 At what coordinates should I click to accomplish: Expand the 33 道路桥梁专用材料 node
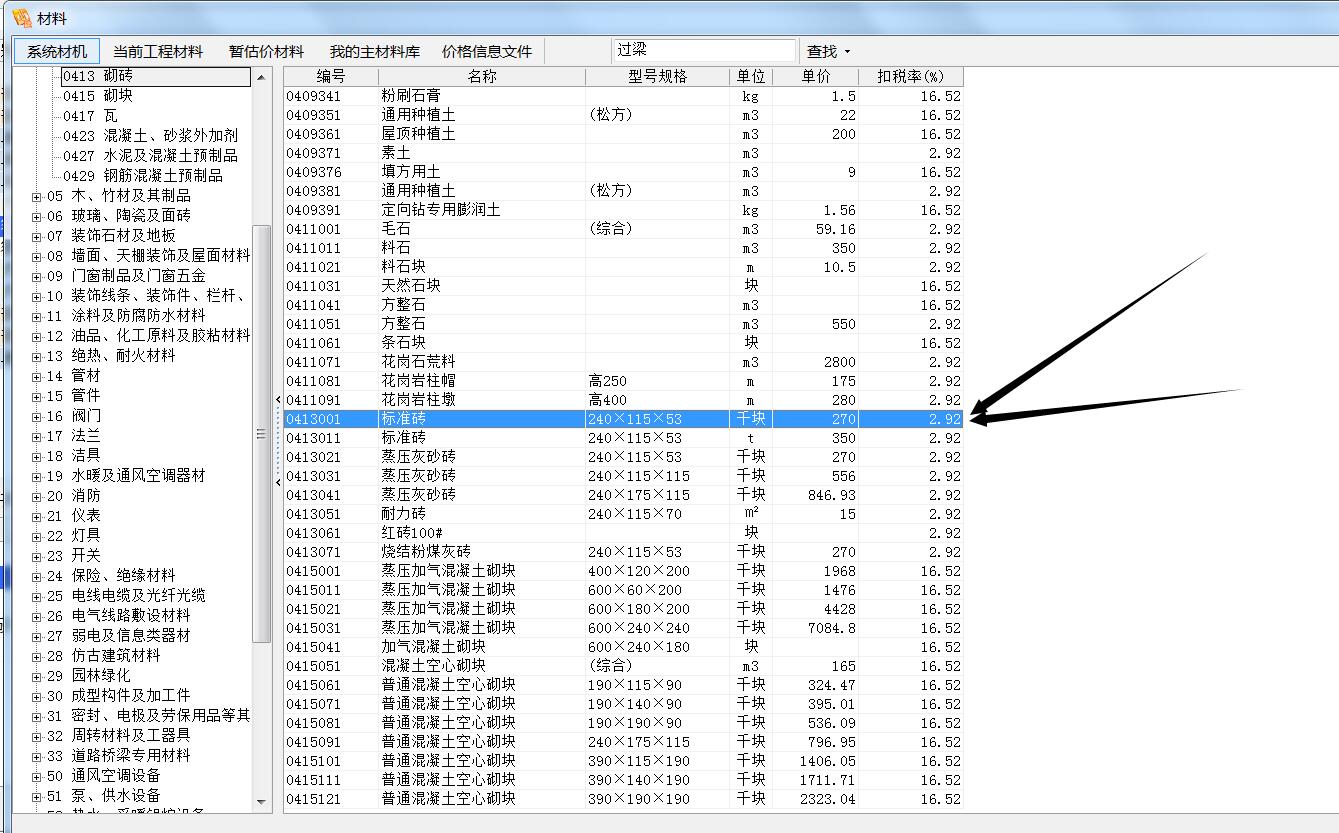click(x=37, y=756)
